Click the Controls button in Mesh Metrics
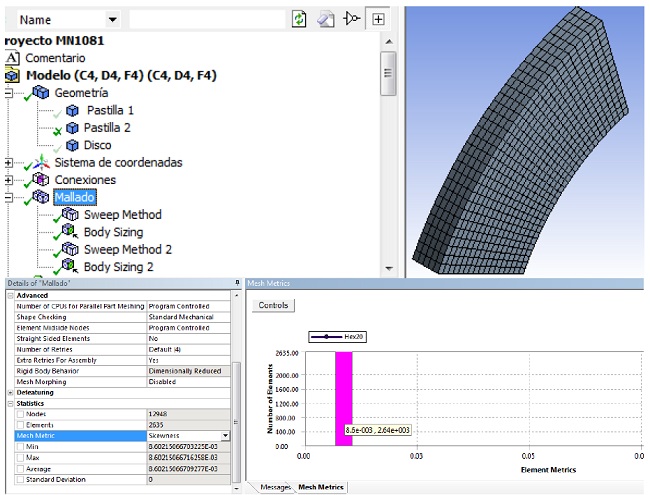 [273, 305]
